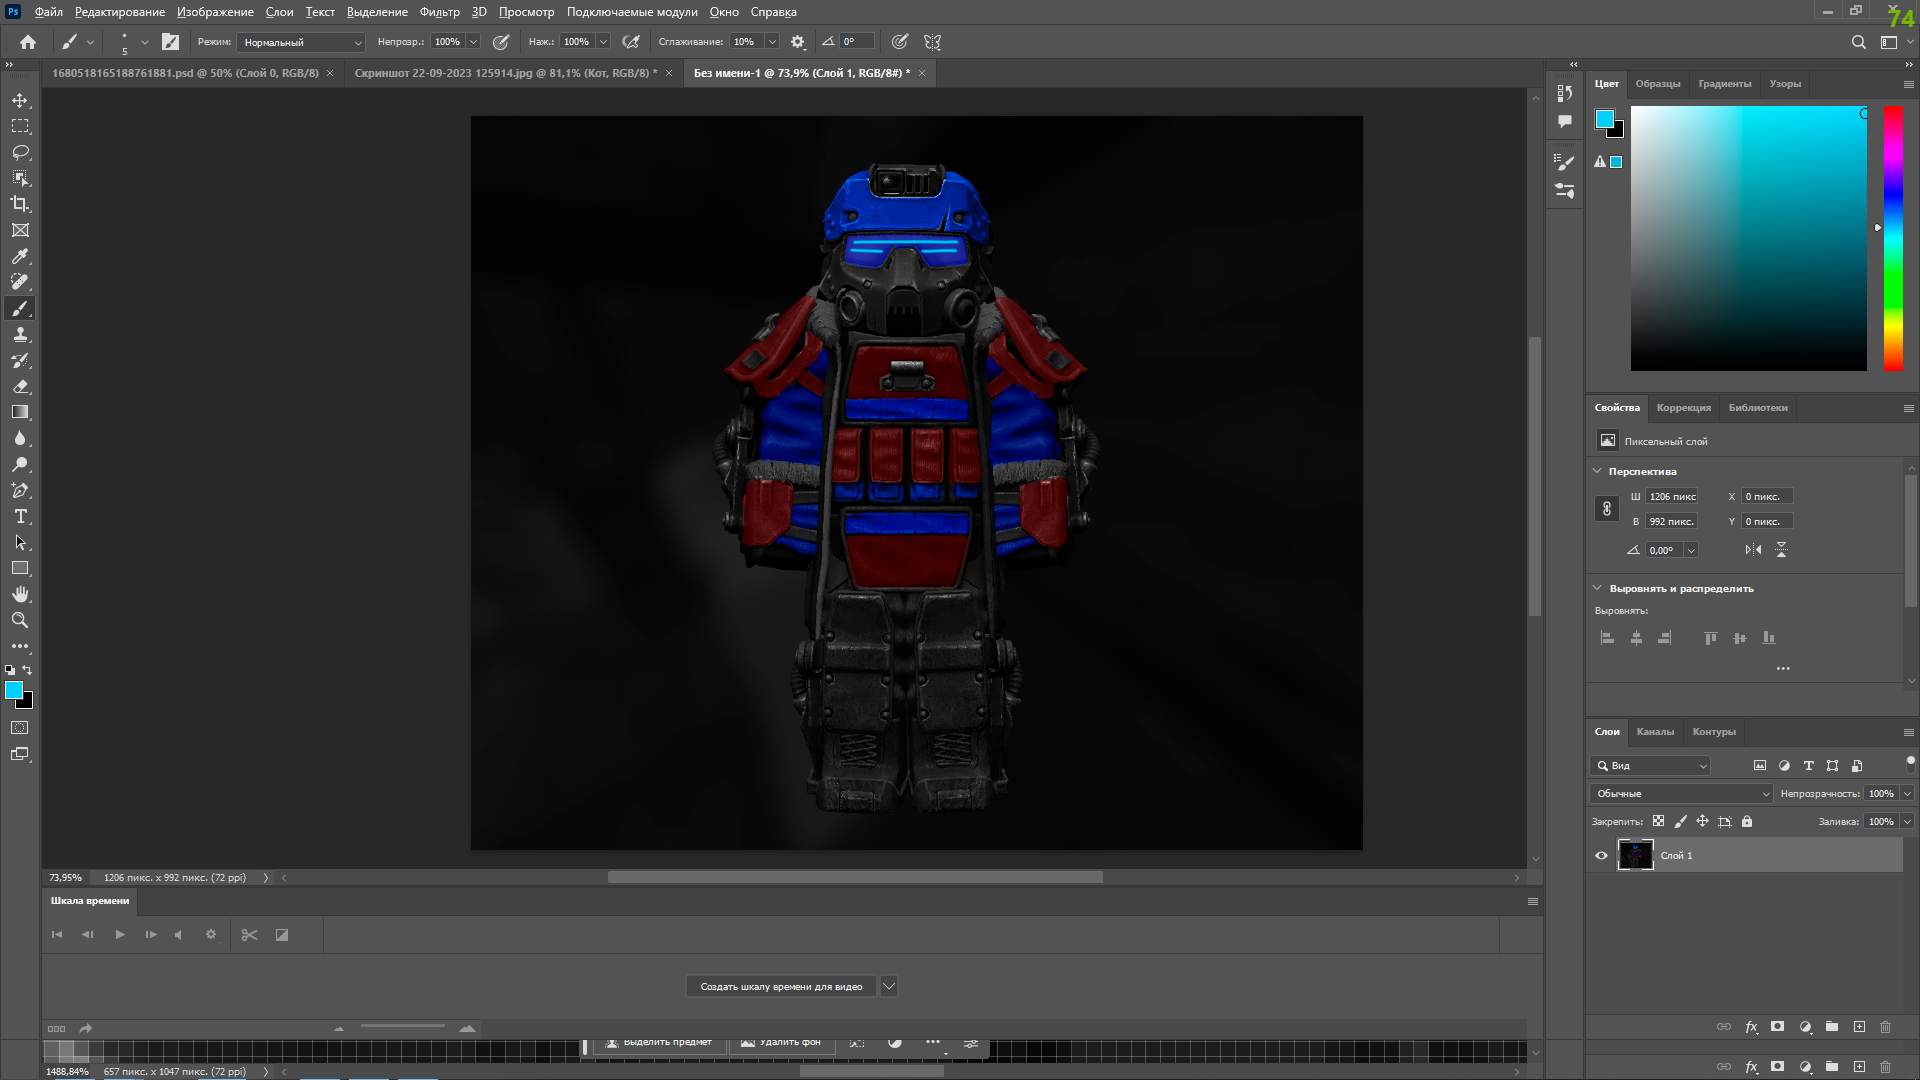
Task: Open brush preset picker dropdown
Action: click(144, 42)
